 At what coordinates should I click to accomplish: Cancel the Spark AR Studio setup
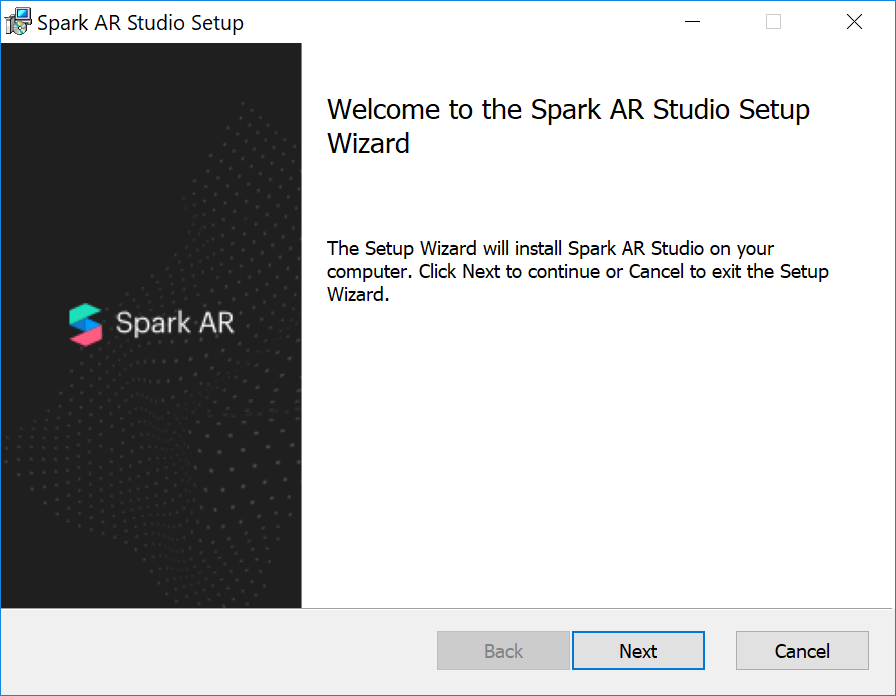point(802,651)
